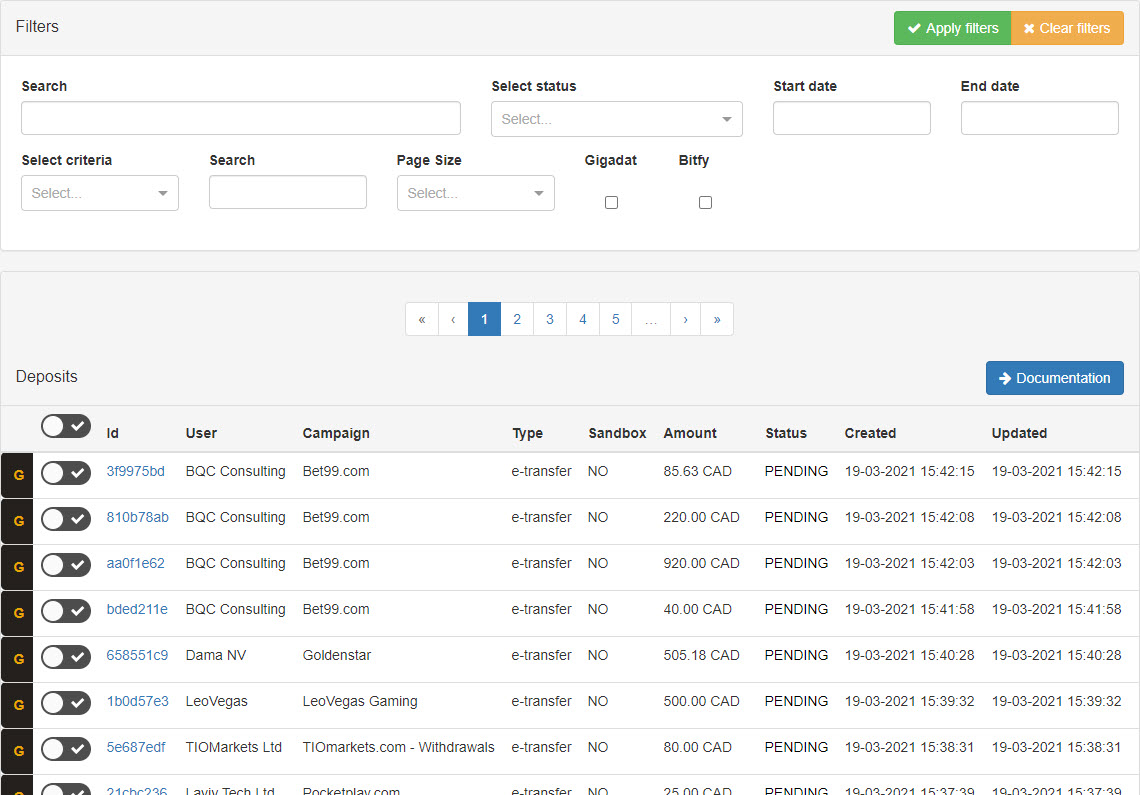Click the Amount column header
This screenshot has width=1140, height=795.
(690, 433)
